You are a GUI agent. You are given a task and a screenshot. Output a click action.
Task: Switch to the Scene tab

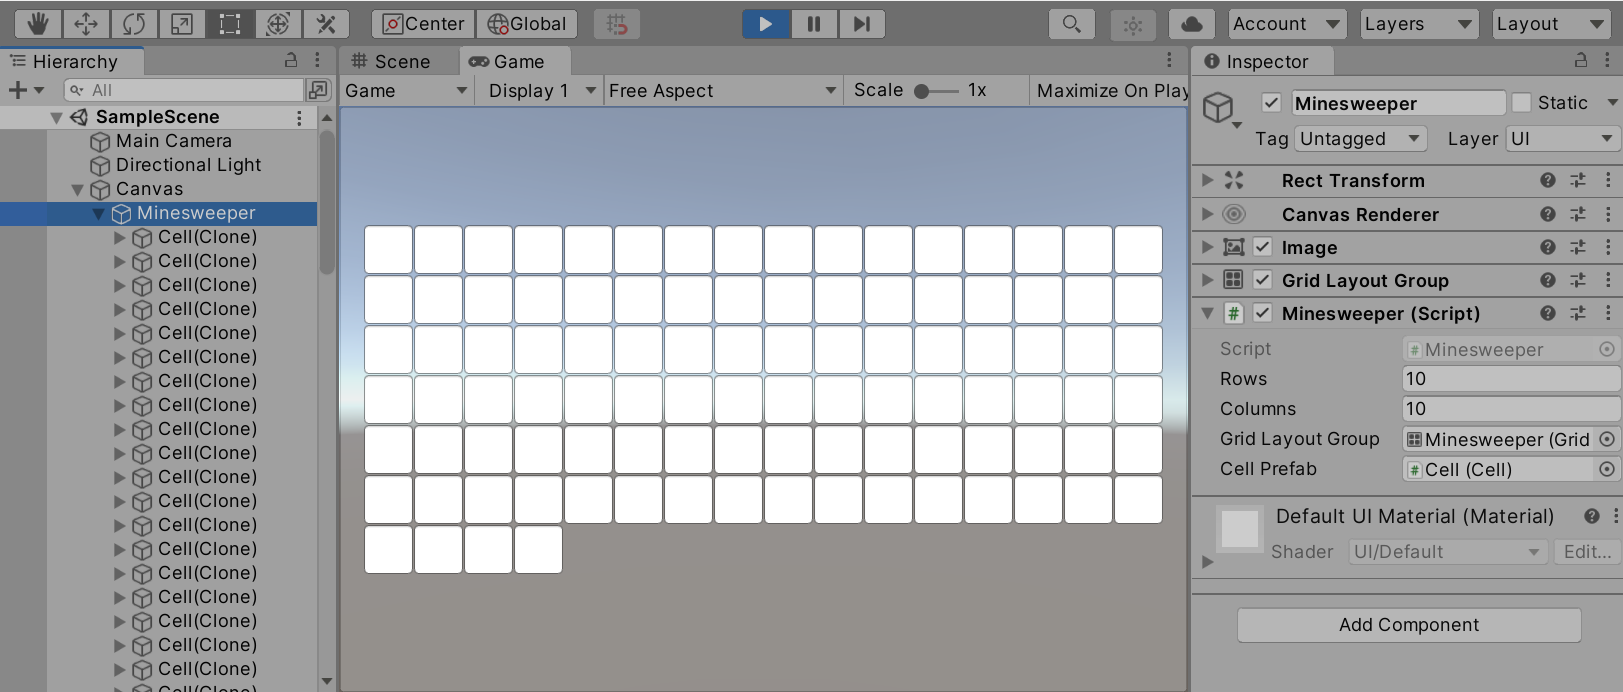pyautogui.click(x=391, y=62)
